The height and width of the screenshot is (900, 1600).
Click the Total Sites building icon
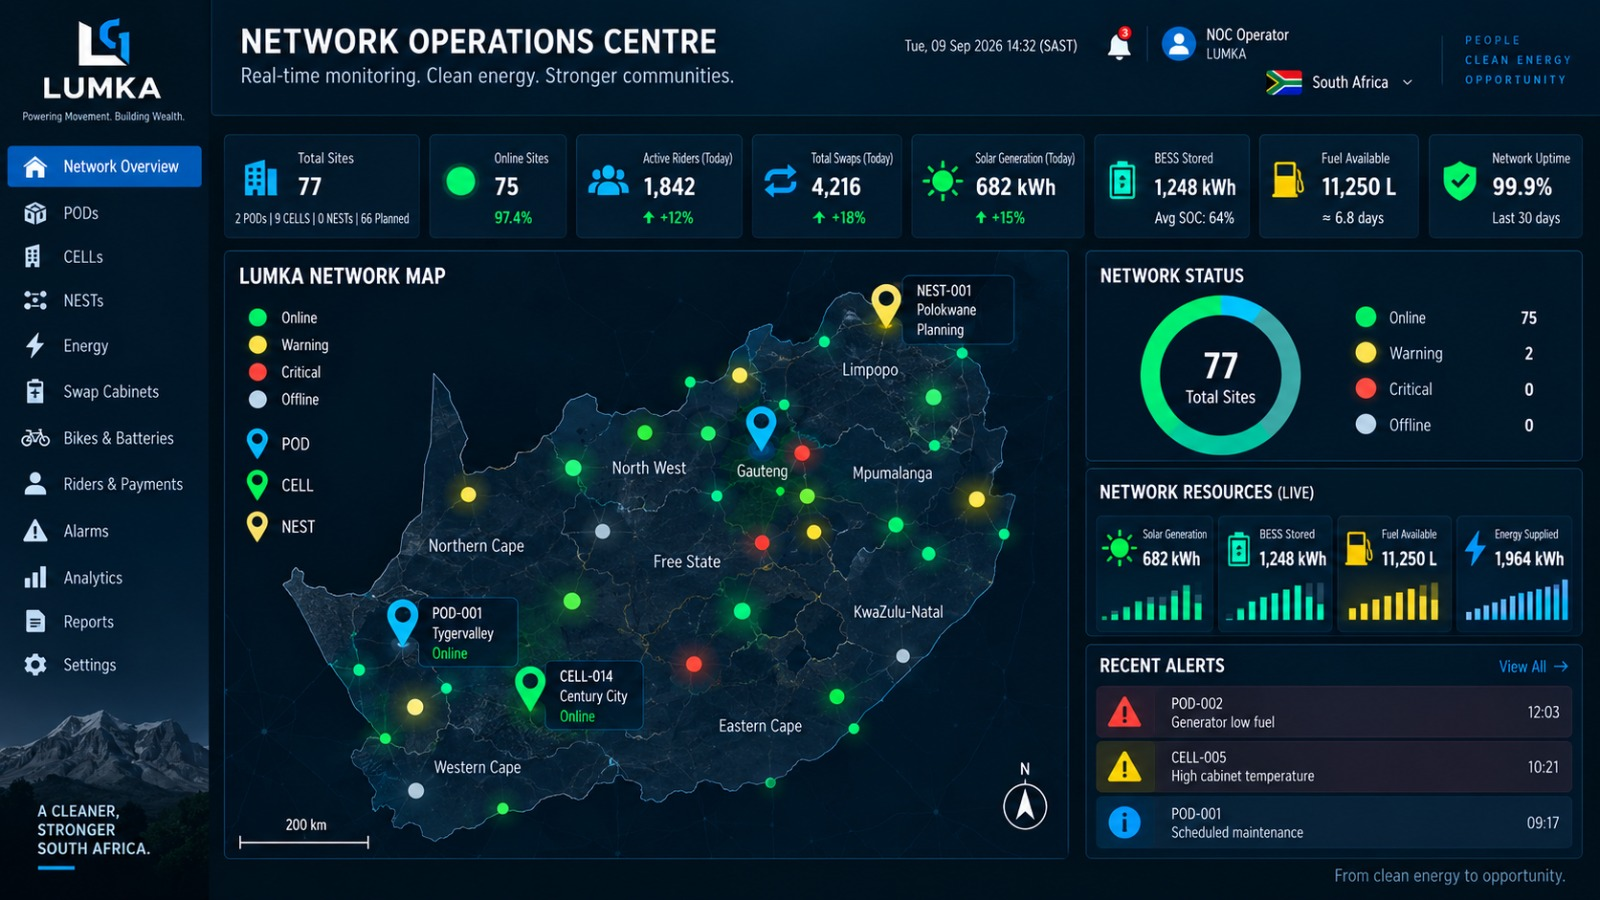260,178
